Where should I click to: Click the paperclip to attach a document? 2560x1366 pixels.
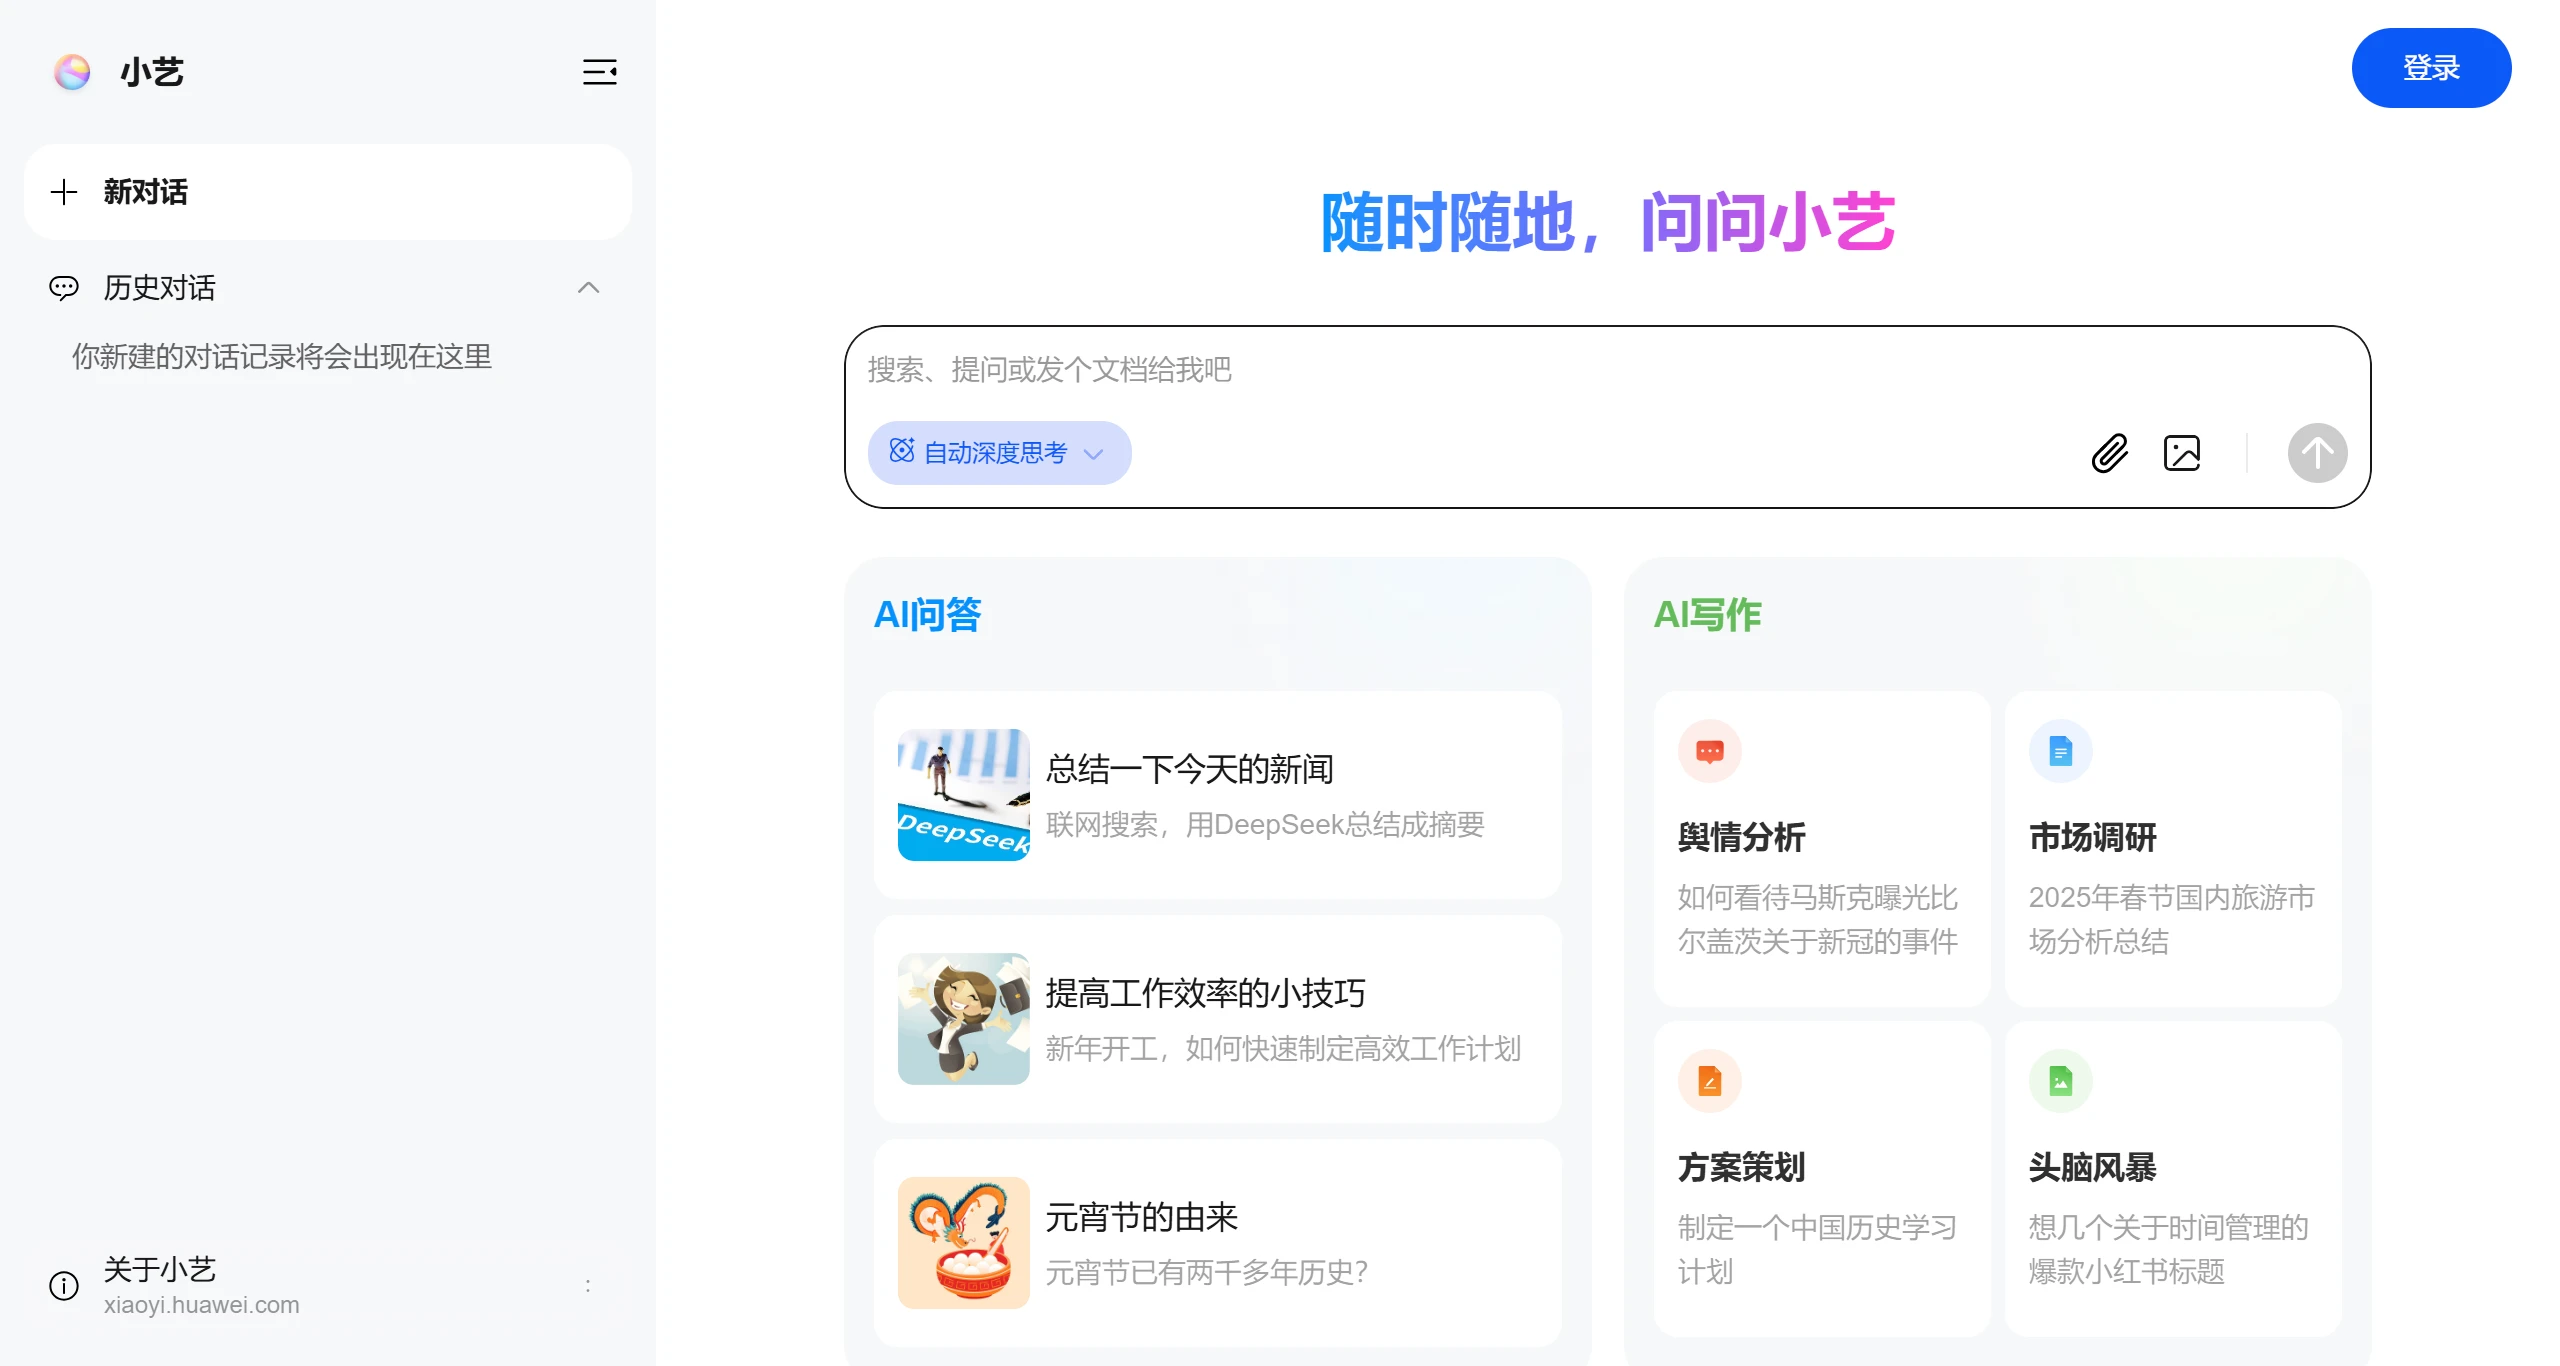(x=2110, y=453)
